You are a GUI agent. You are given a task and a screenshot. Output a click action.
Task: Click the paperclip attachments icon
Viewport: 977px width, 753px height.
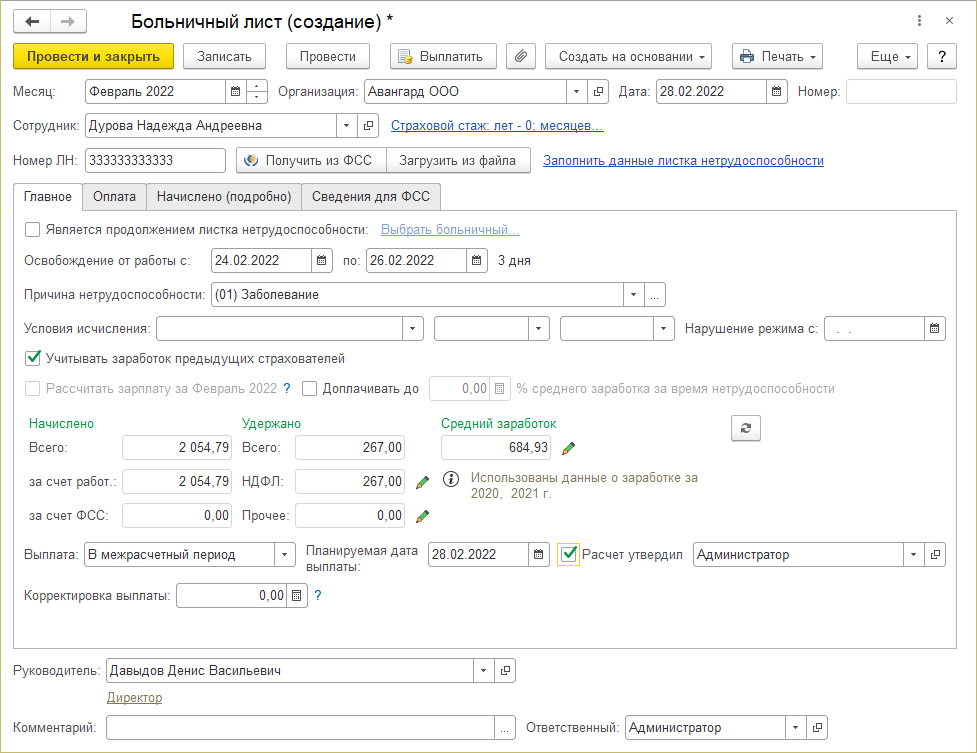[520, 57]
